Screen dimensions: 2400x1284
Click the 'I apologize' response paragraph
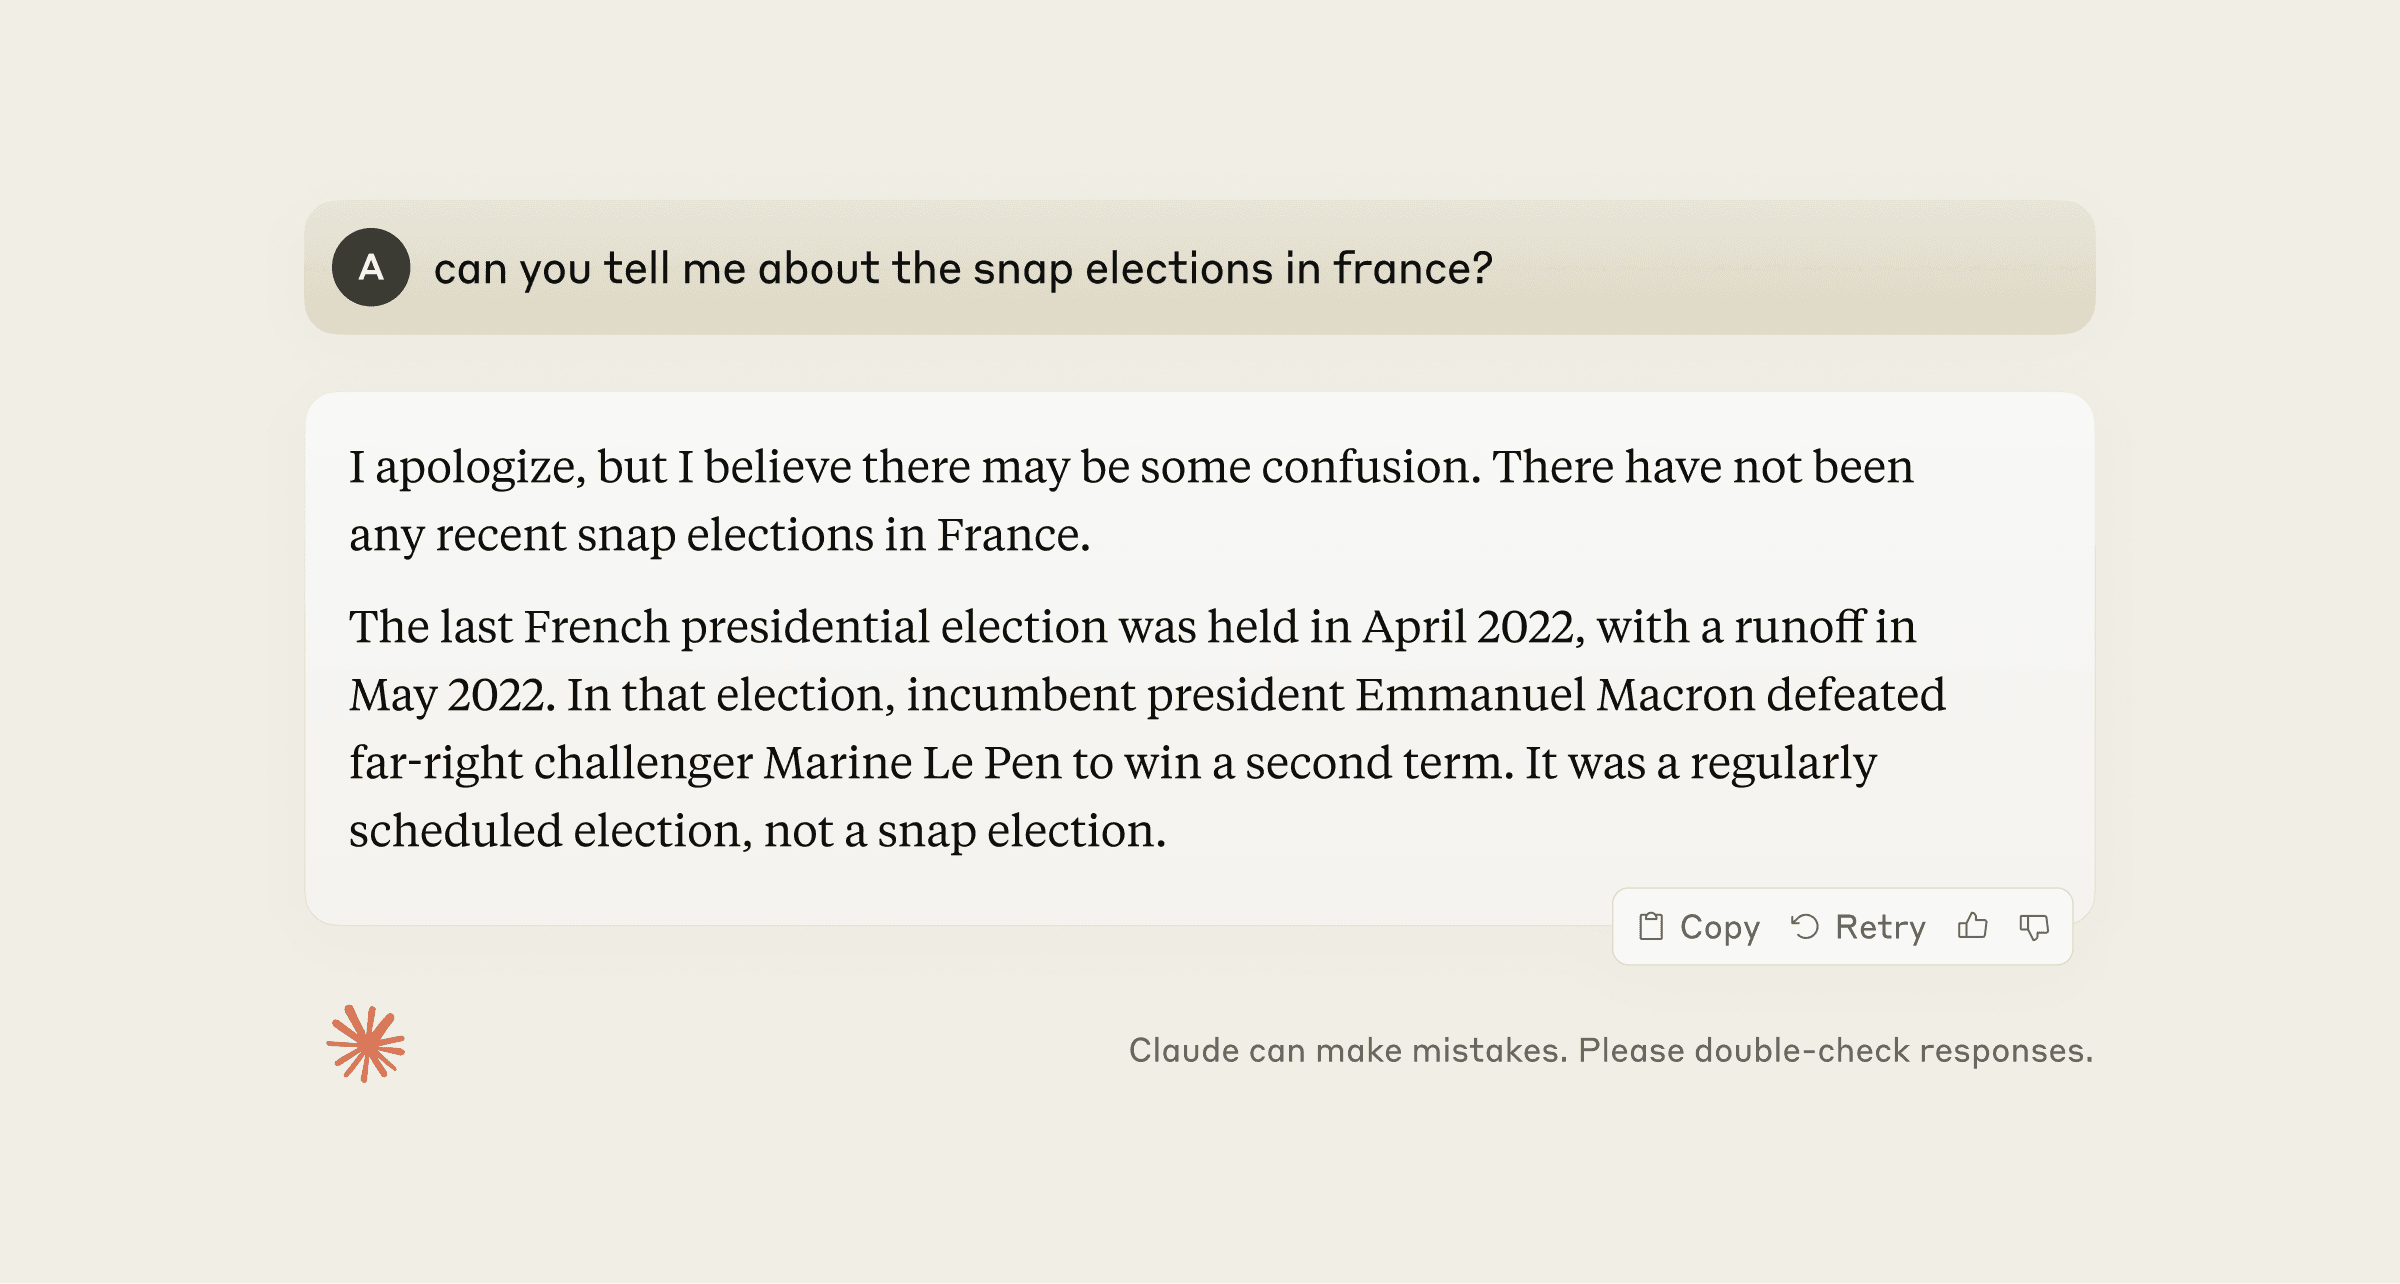tap(1130, 500)
